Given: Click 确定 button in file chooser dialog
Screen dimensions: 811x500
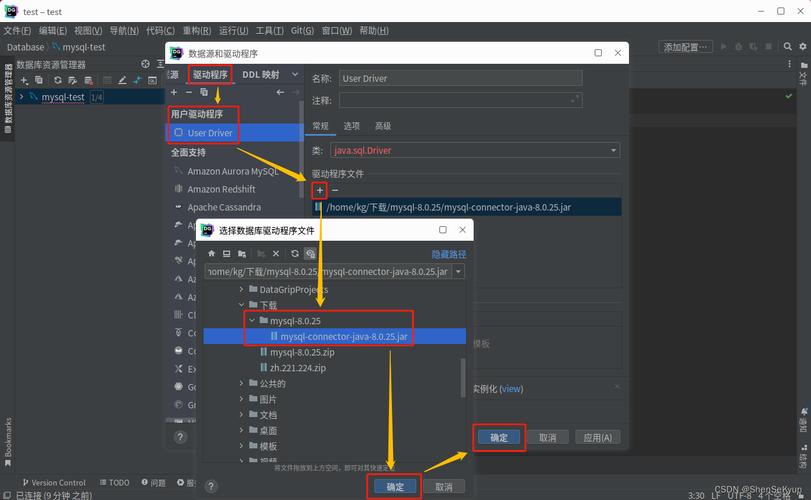Looking at the screenshot, I should (395, 487).
